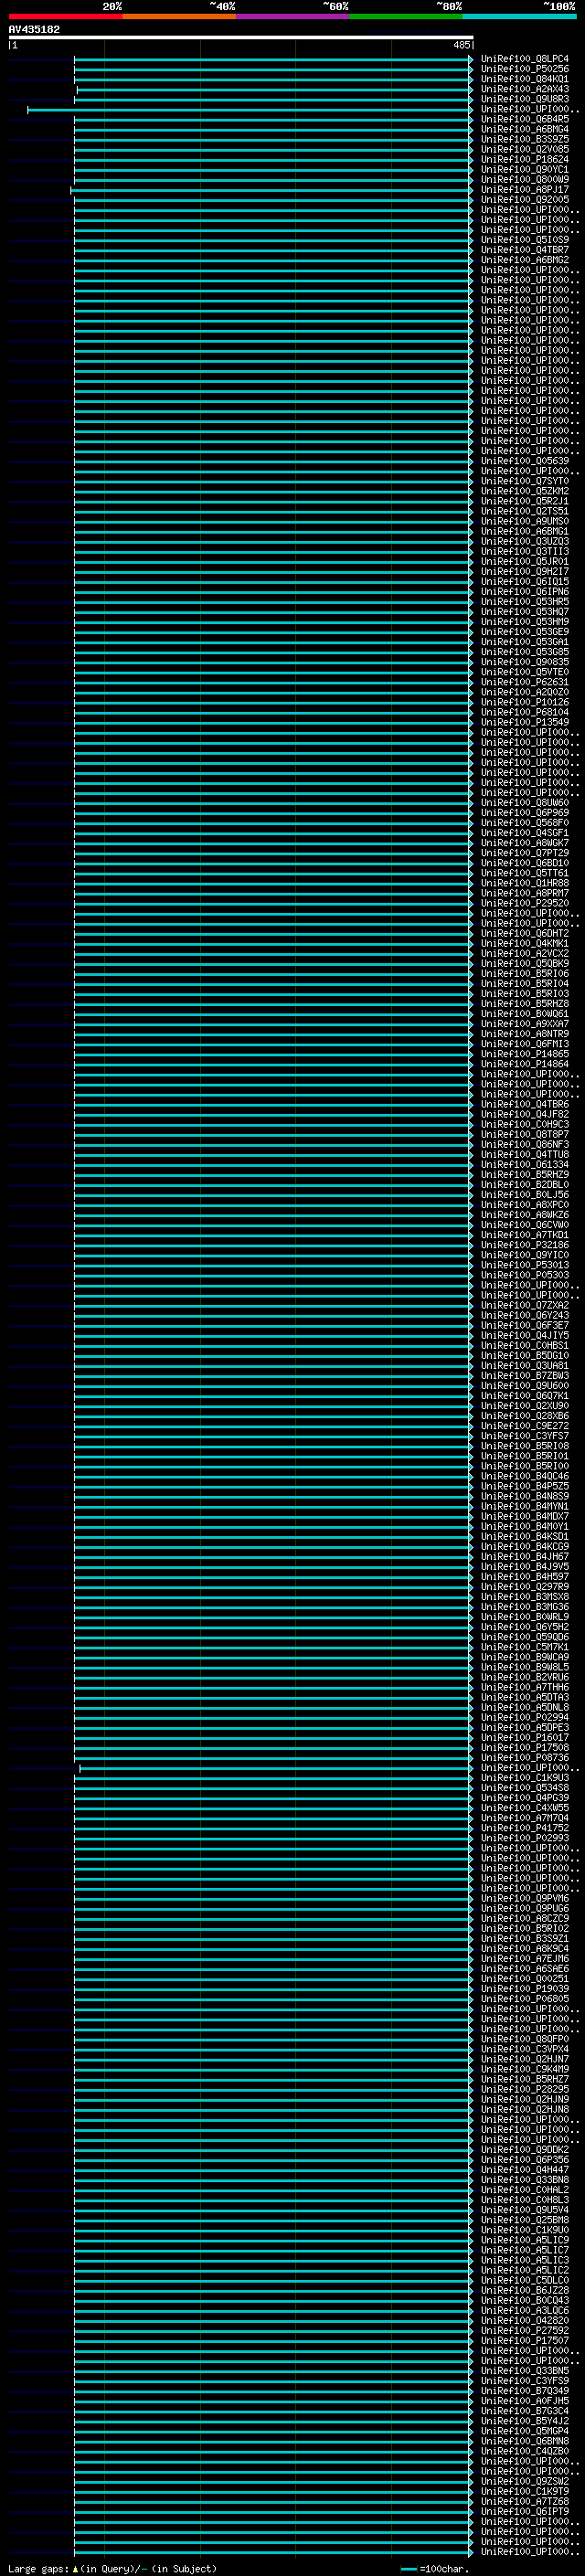The image size is (585, 2576).
Task: Select the UniRef100_C5DLC0 label
Action: [525, 2280]
